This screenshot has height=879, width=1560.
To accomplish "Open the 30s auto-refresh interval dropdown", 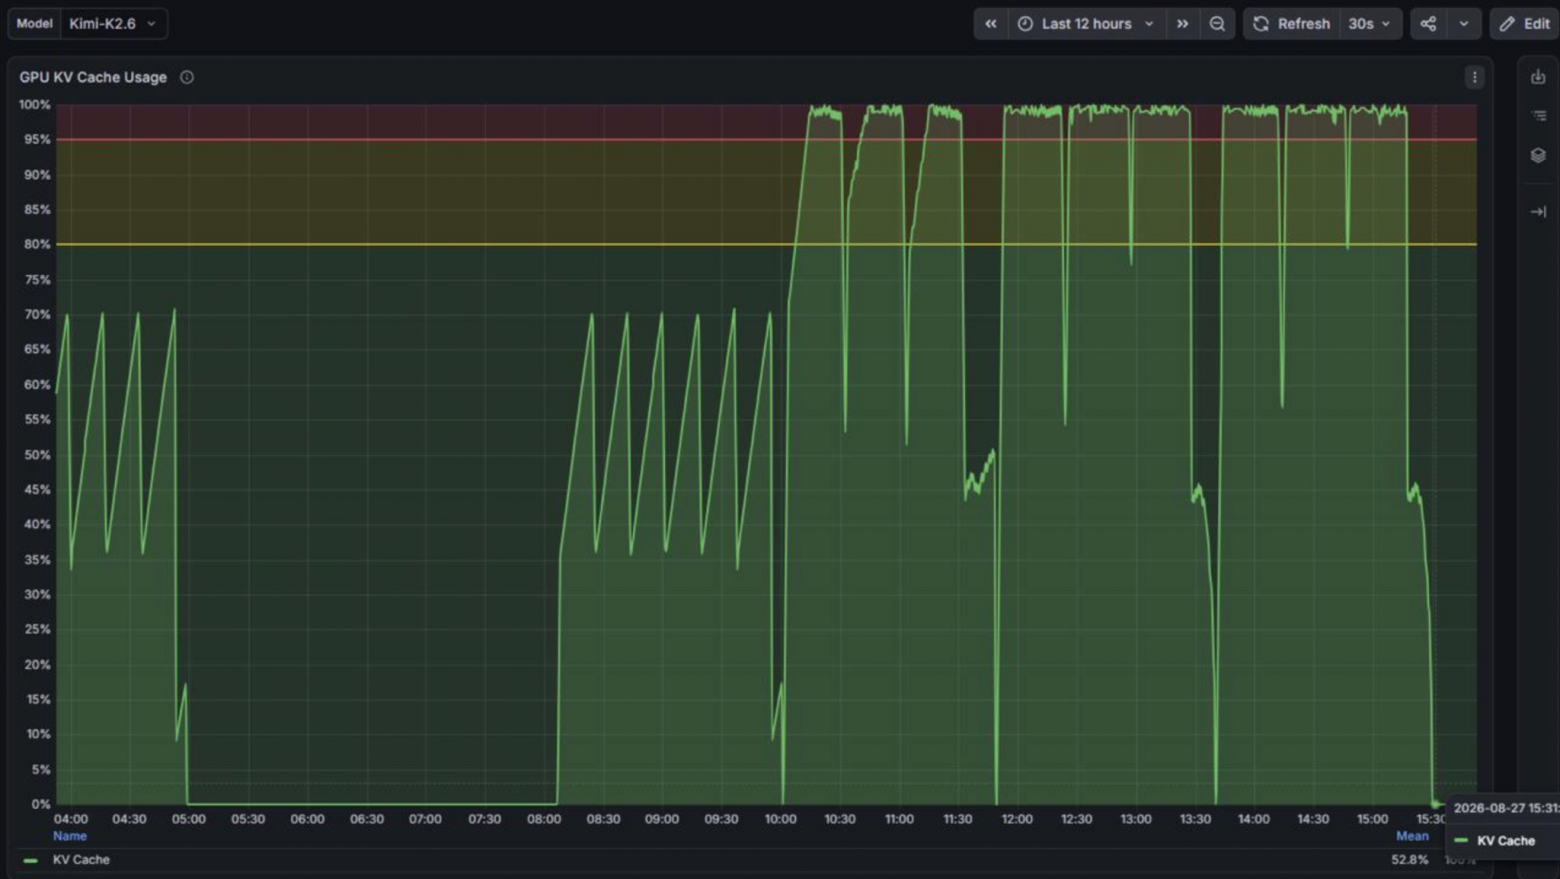I will click(1369, 23).
